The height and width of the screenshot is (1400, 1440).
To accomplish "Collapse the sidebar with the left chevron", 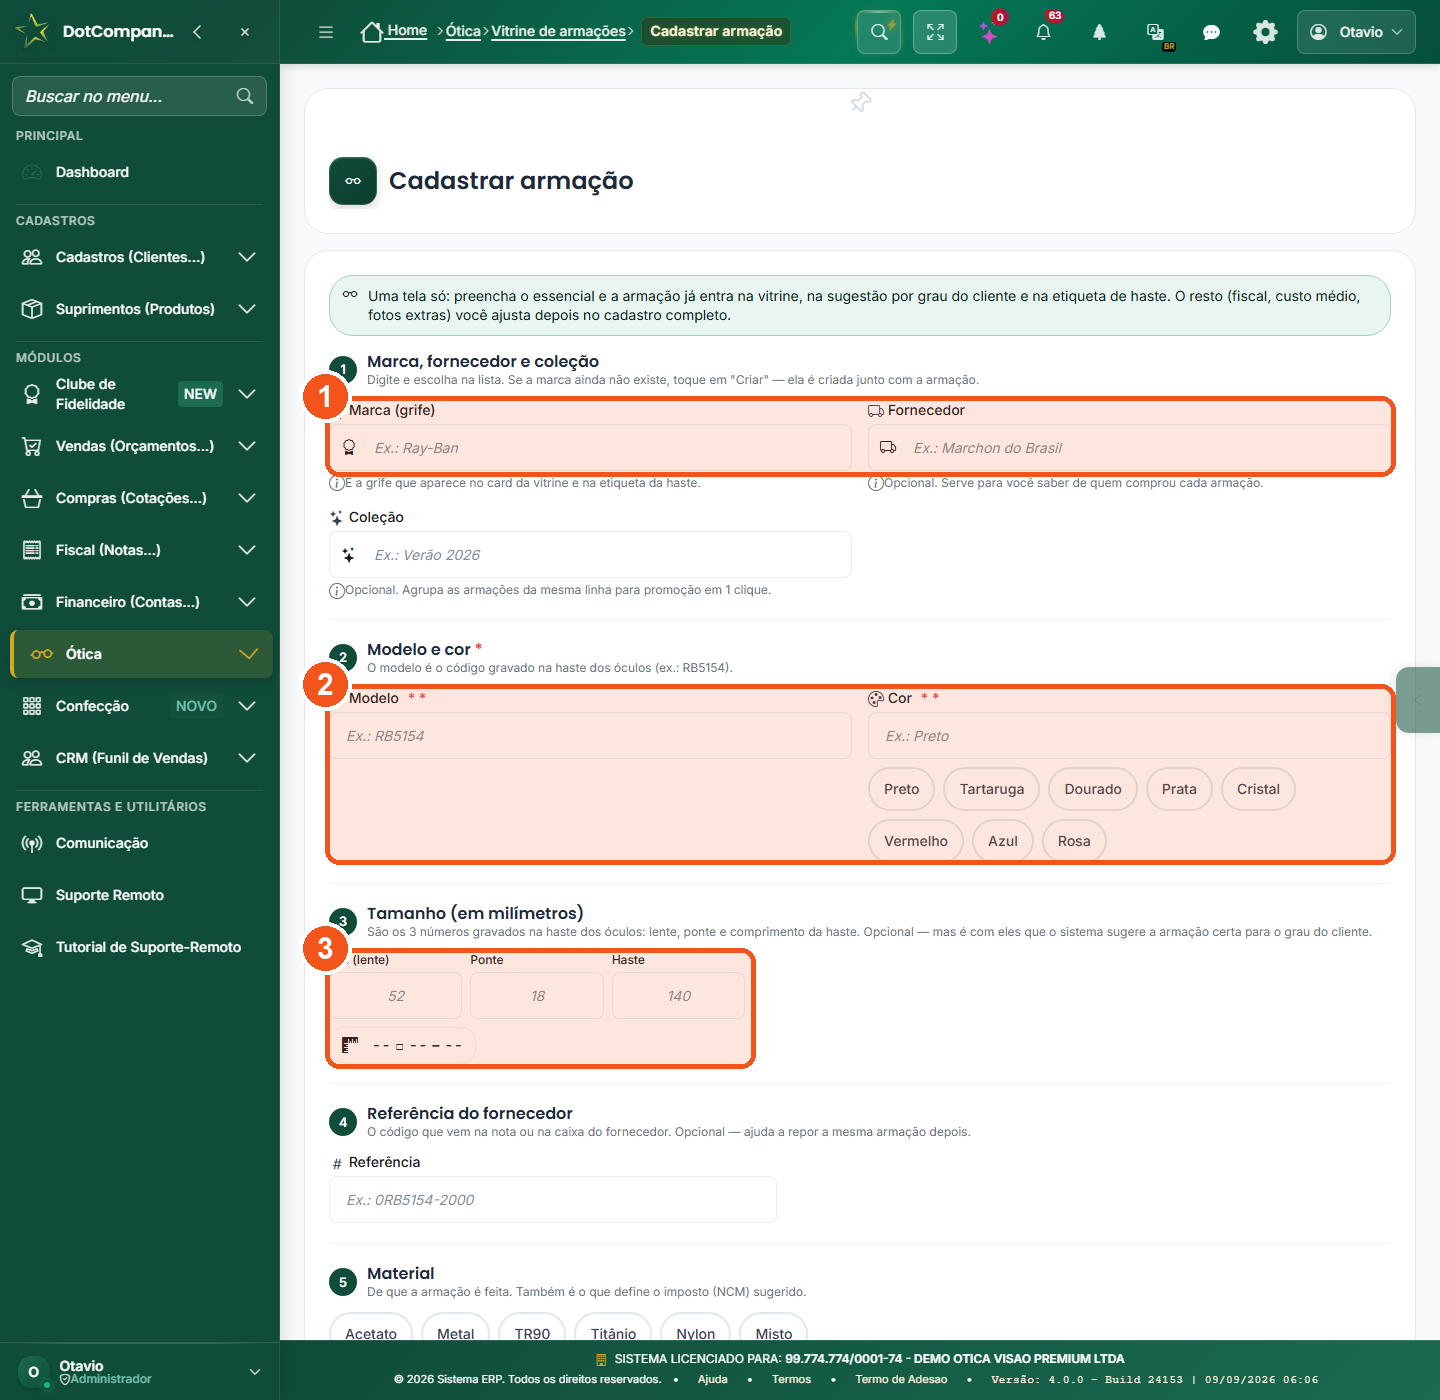I will pos(197,32).
